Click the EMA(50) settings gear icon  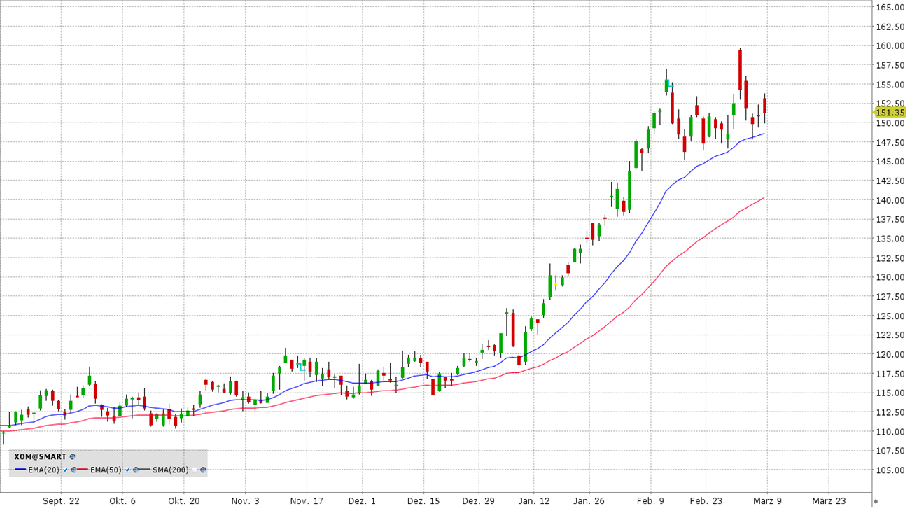[136, 470]
